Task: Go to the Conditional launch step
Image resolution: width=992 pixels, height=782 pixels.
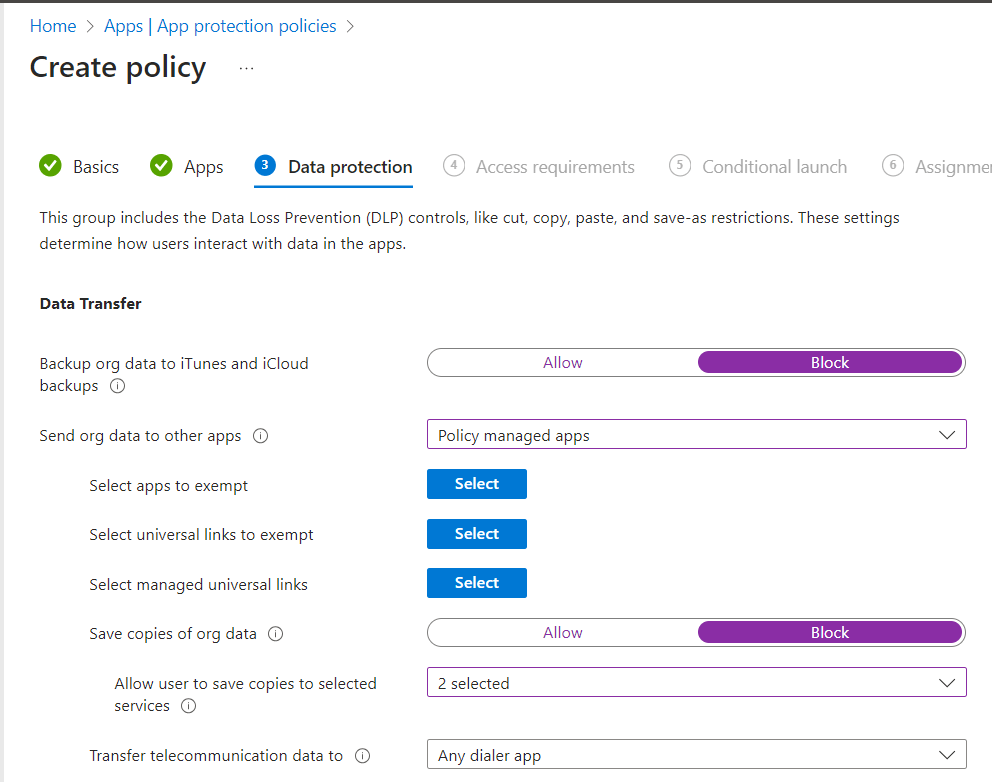Action: click(x=773, y=167)
